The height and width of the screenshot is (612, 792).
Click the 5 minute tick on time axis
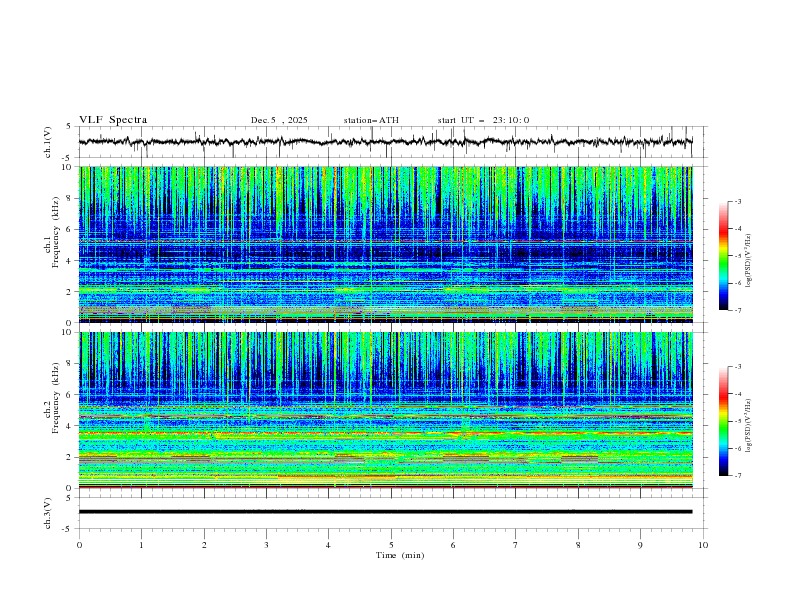[391, 545]
